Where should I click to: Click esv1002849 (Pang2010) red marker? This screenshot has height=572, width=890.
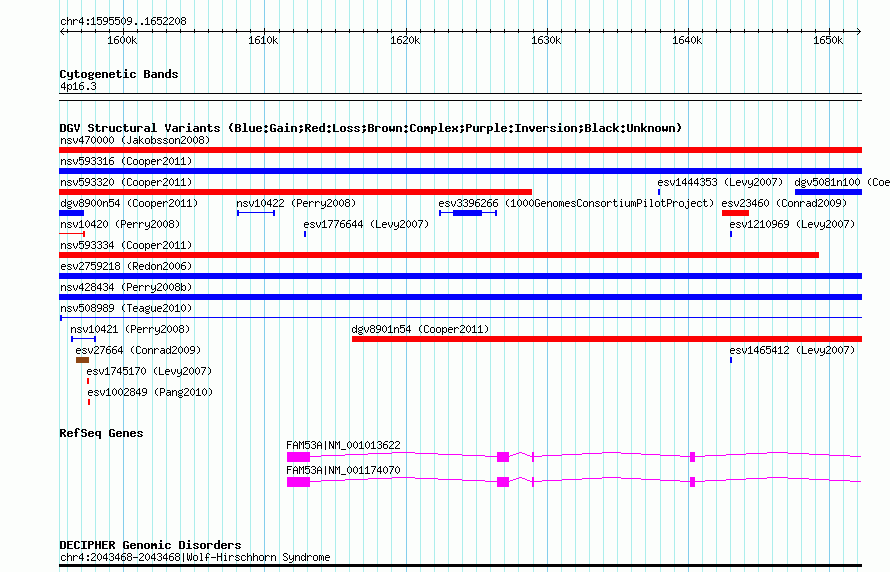(x=89, y=402)
